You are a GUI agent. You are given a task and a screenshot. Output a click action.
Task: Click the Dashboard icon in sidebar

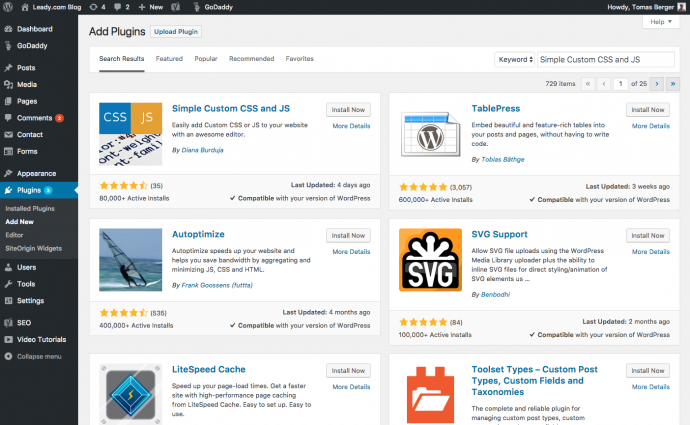click(8, 29)
